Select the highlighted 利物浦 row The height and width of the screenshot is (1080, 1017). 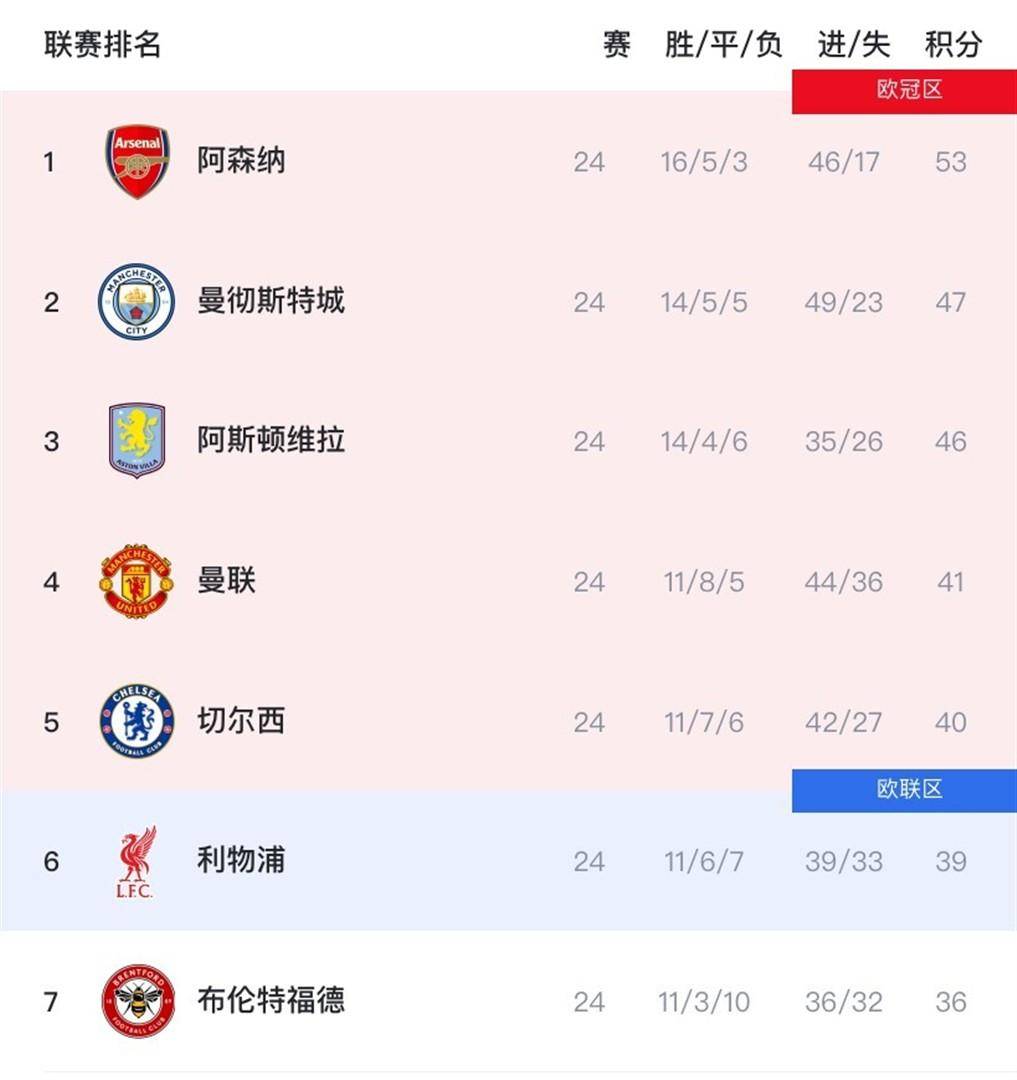click(x=500, y=861)
